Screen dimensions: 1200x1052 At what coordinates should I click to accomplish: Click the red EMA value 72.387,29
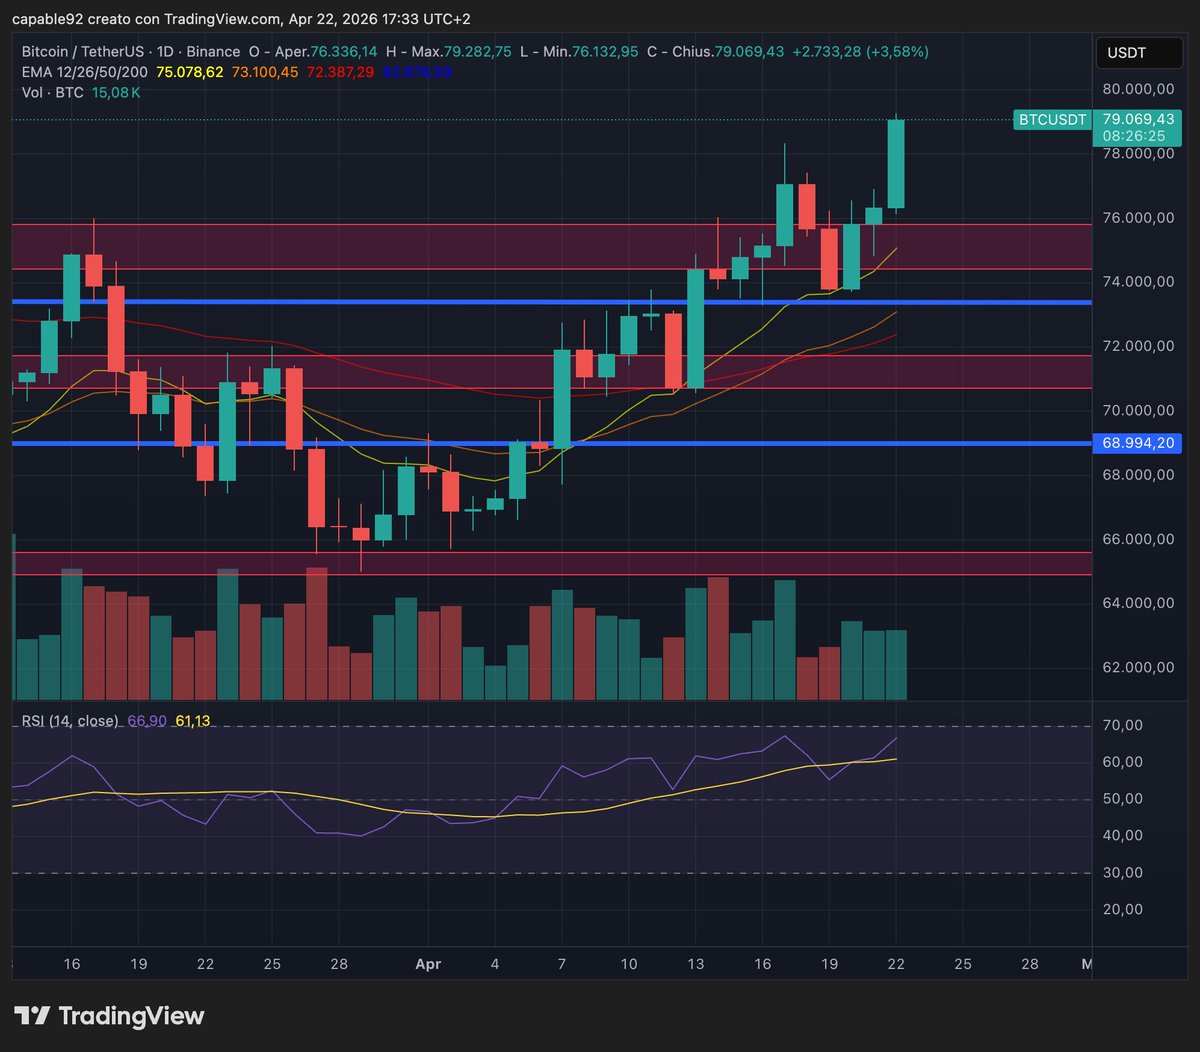tap(338, 72)
